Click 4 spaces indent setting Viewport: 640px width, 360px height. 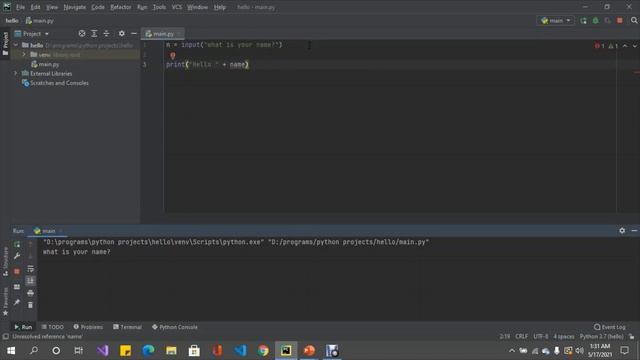[x=564, y=336]
